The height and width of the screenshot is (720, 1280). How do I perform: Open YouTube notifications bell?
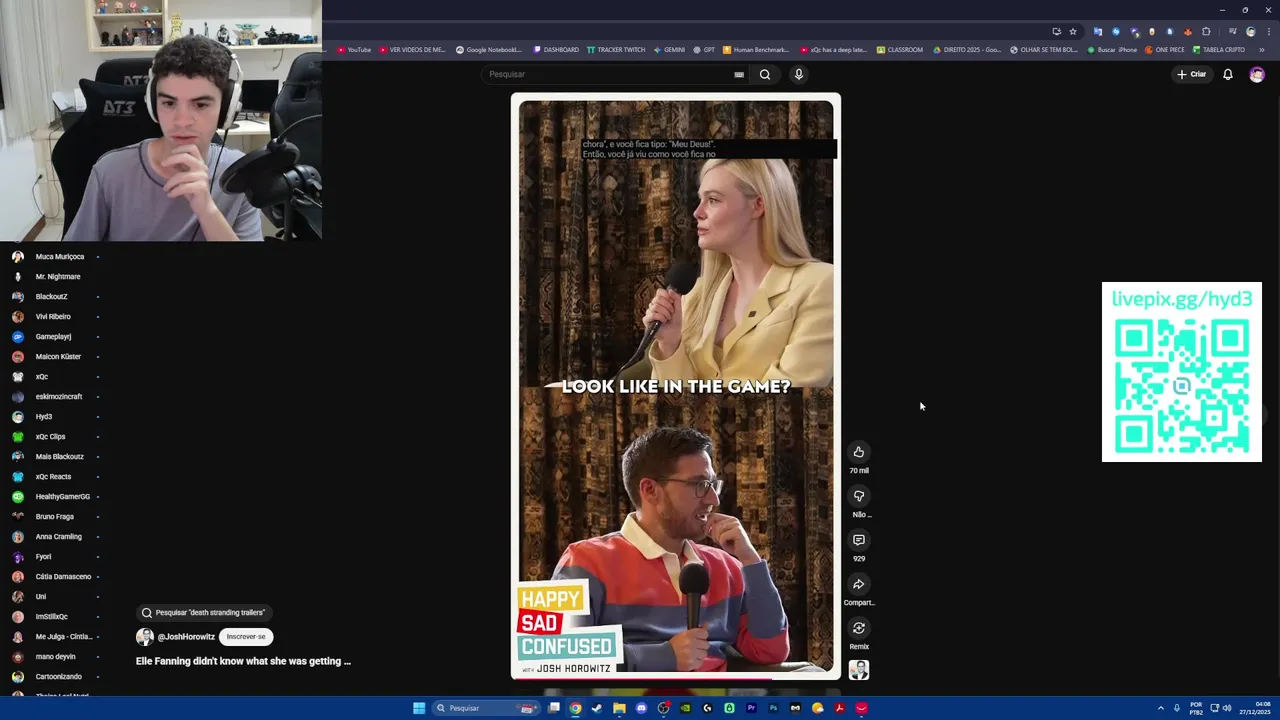[1227, 74]
